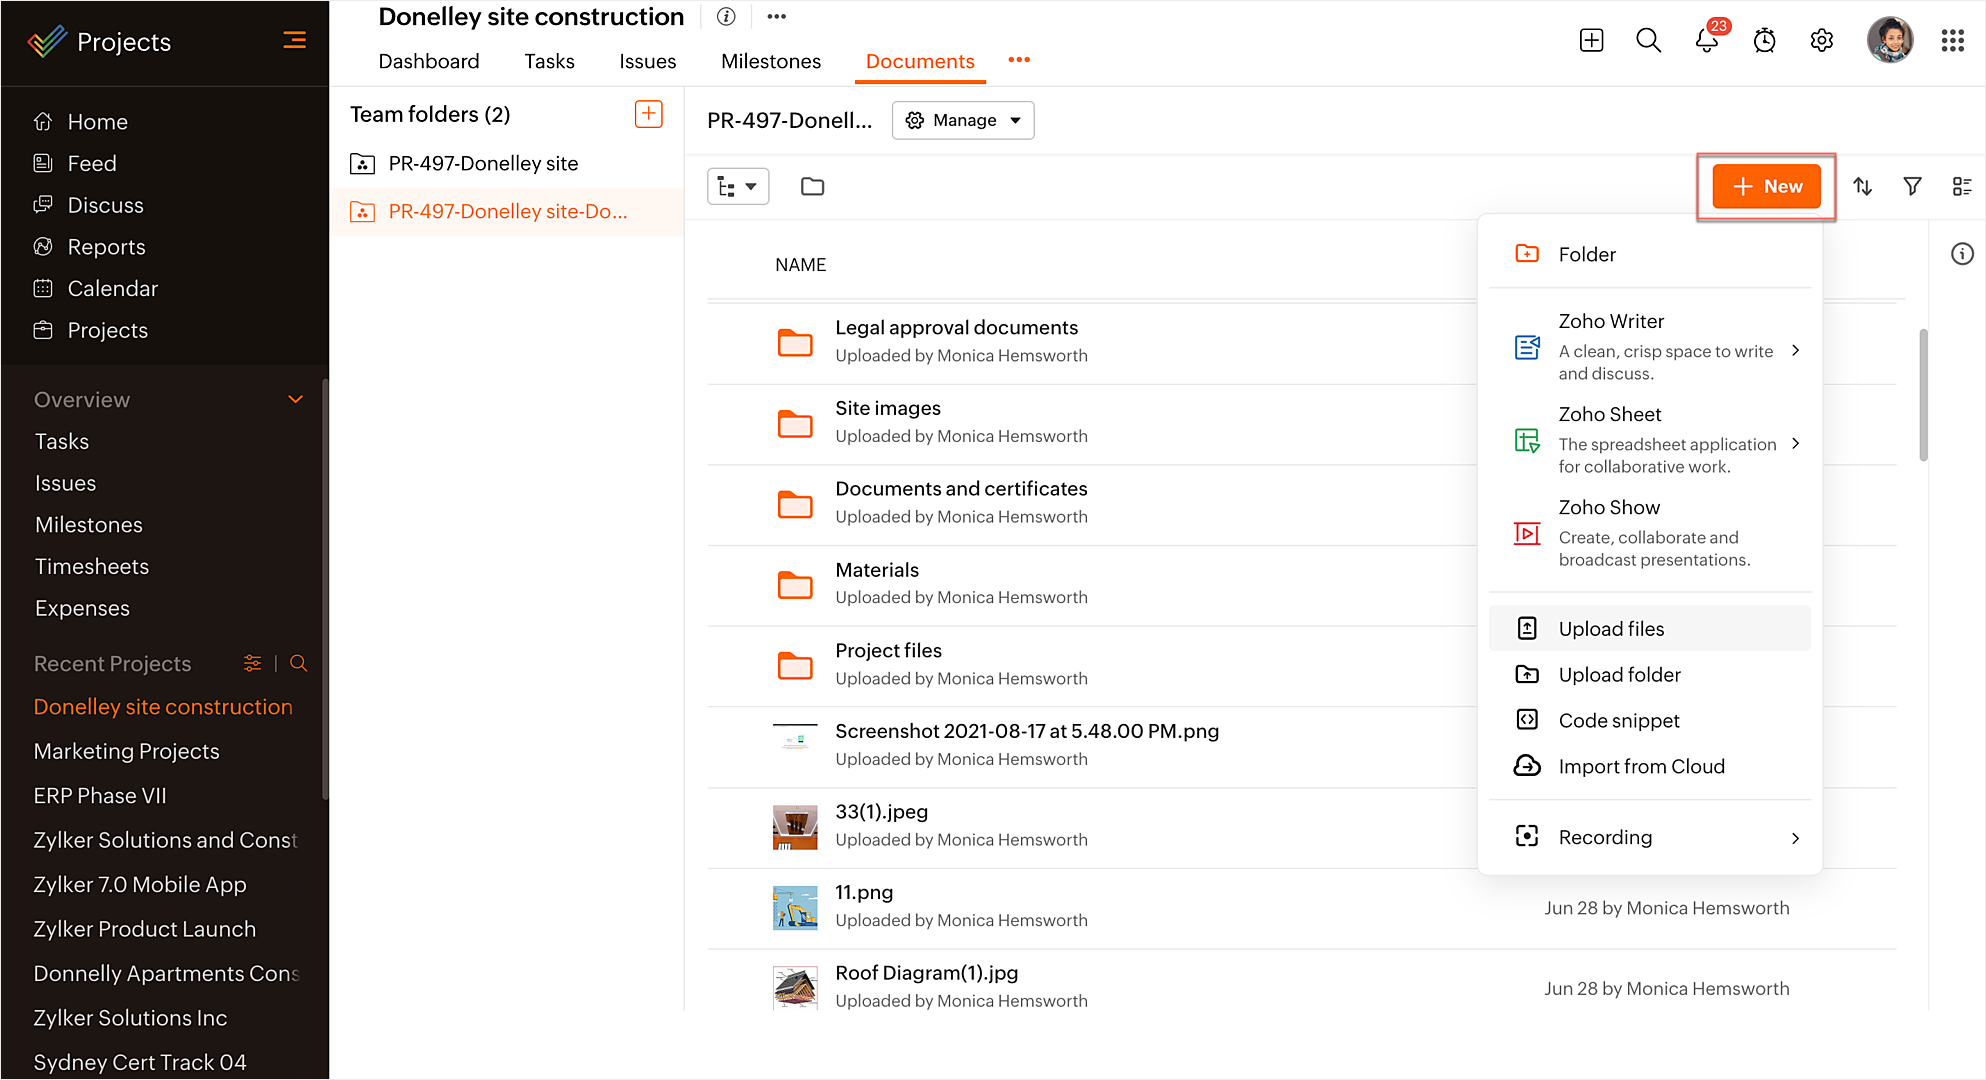This screenshot has width=1986, height=1080.
Task: Switch to the Milestones tab
Action: click(x=770, y=61)
